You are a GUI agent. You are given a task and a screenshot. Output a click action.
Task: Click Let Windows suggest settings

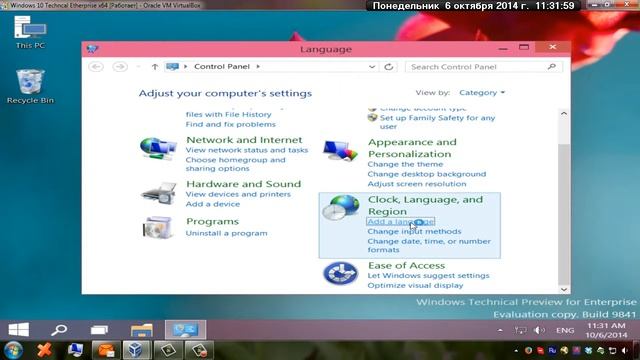[428, 276]
